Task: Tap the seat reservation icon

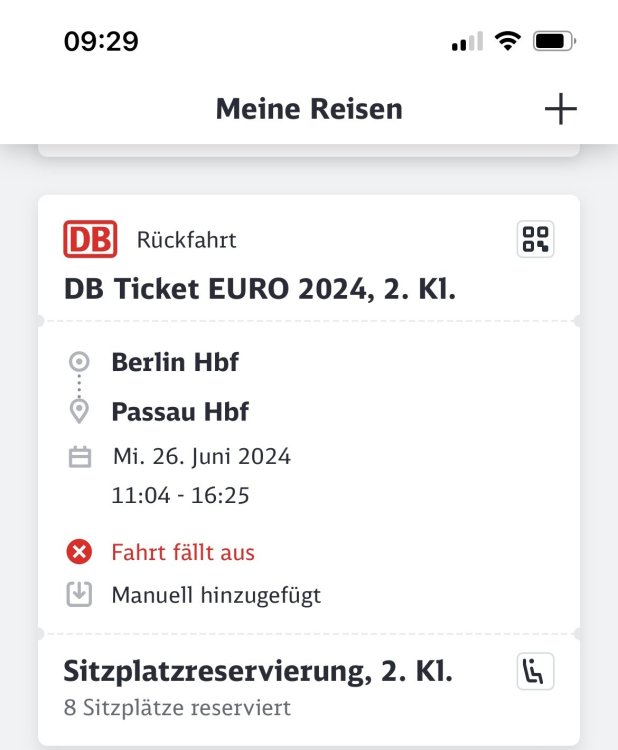Action: (x=535, y=672)
